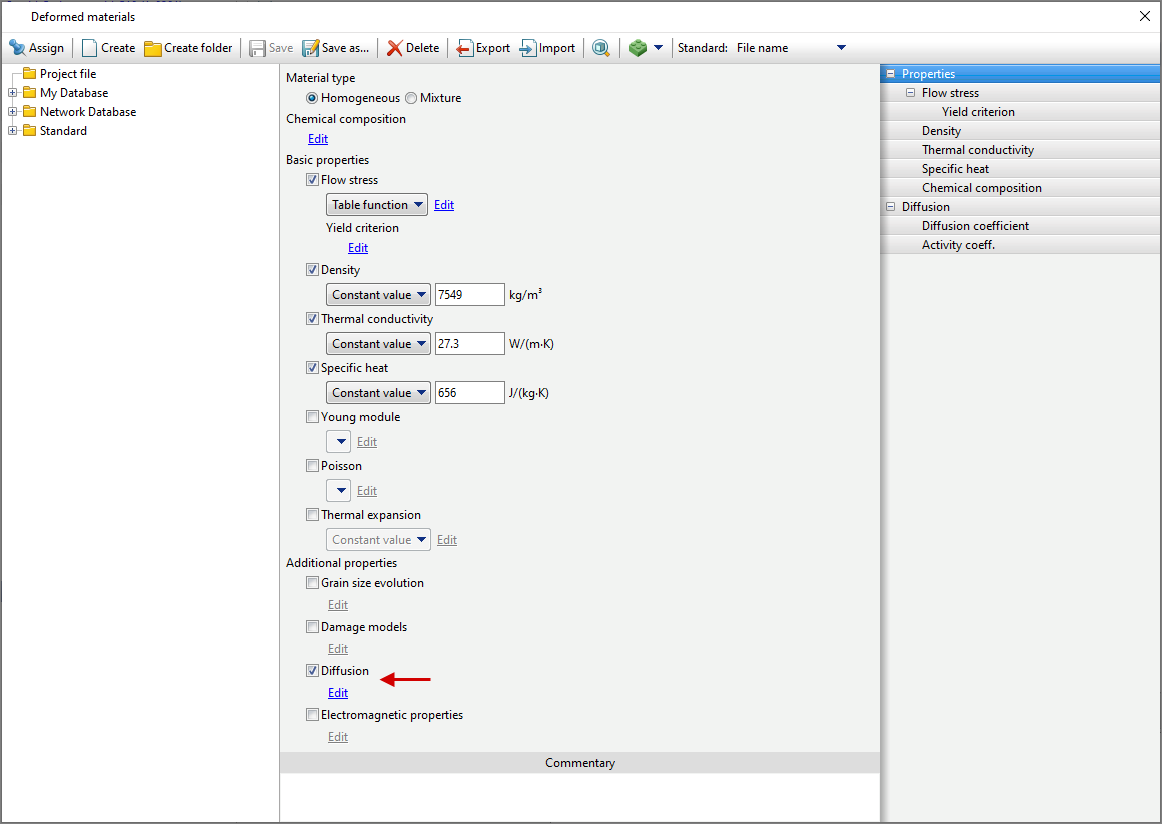
Task: Click the Export icon
Action: [x=465, y=48]
